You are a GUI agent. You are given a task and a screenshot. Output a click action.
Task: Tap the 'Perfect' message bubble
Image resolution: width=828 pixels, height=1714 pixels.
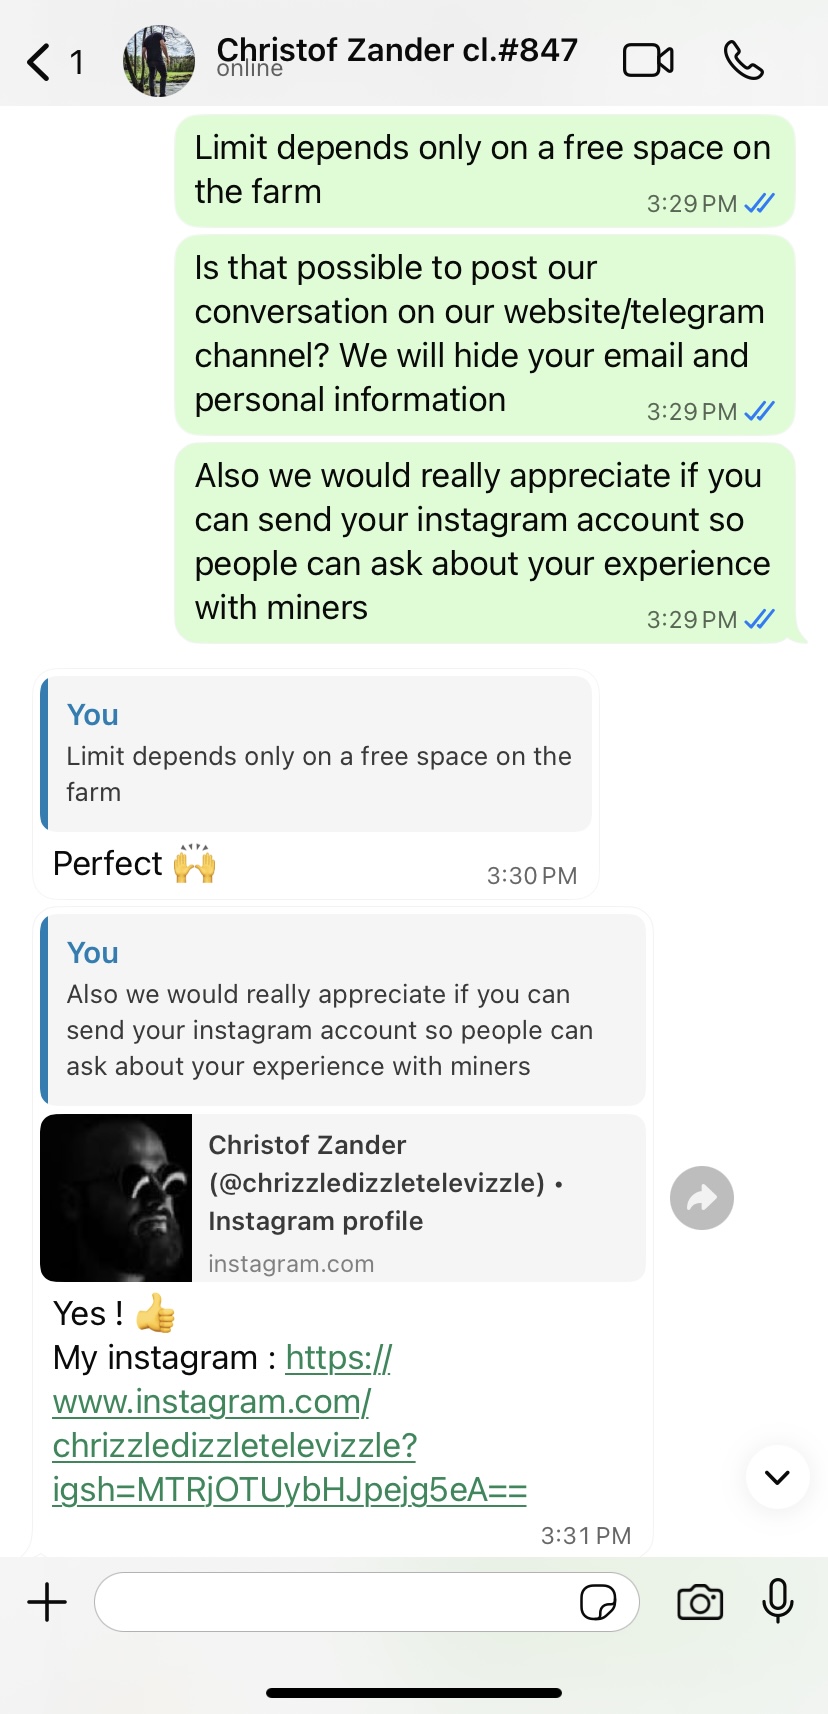pos(300,864)
